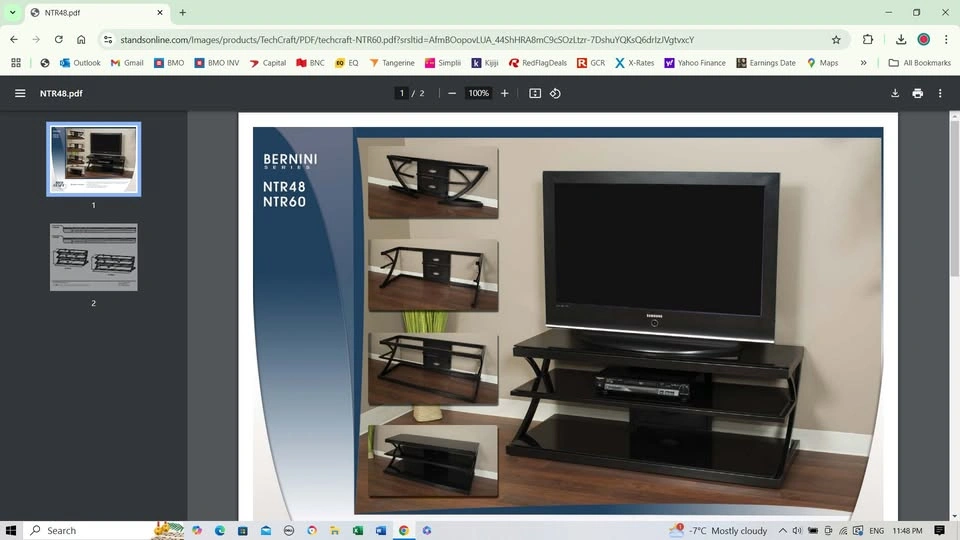The width and height of the screenshot is (960, 540).
Task: Click the 11:48 PM clock
Action: 907,530
